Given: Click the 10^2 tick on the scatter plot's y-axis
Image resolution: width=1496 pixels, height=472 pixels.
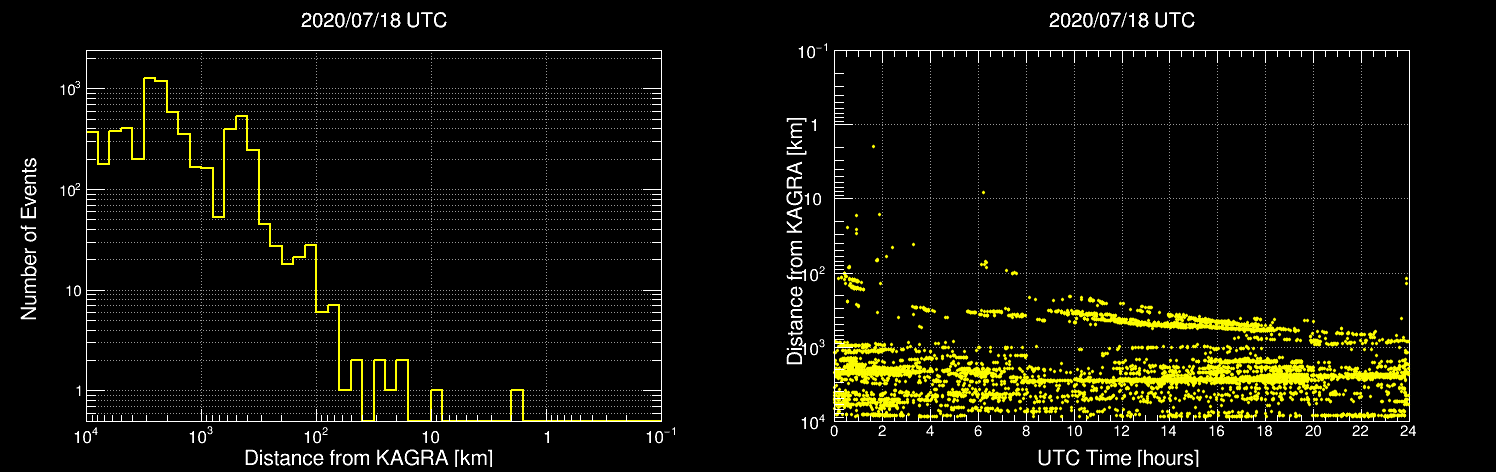Looking at the screenshot, I should coord(816,271).
